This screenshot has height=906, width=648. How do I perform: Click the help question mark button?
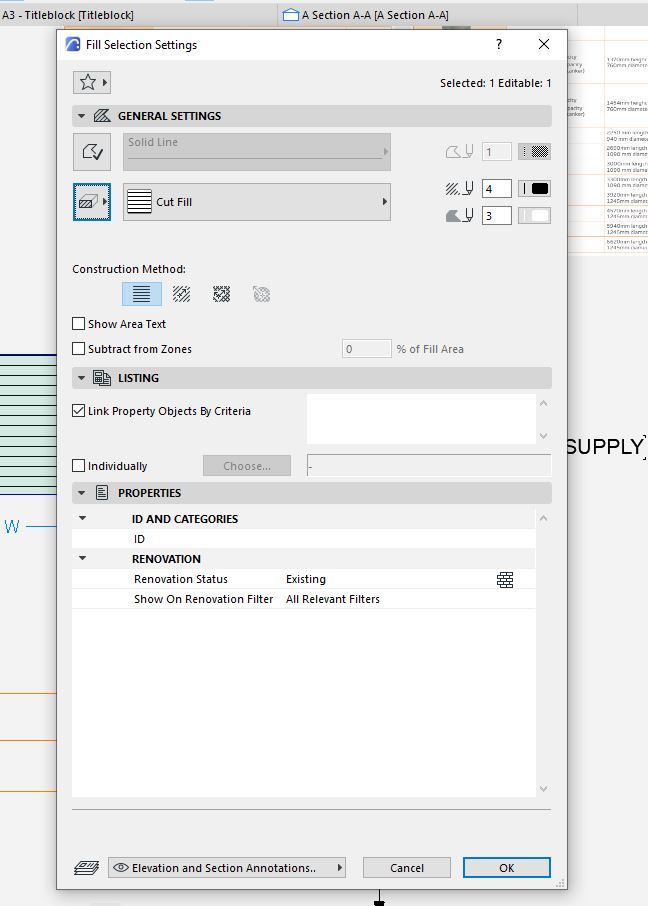tap(499, 44)
